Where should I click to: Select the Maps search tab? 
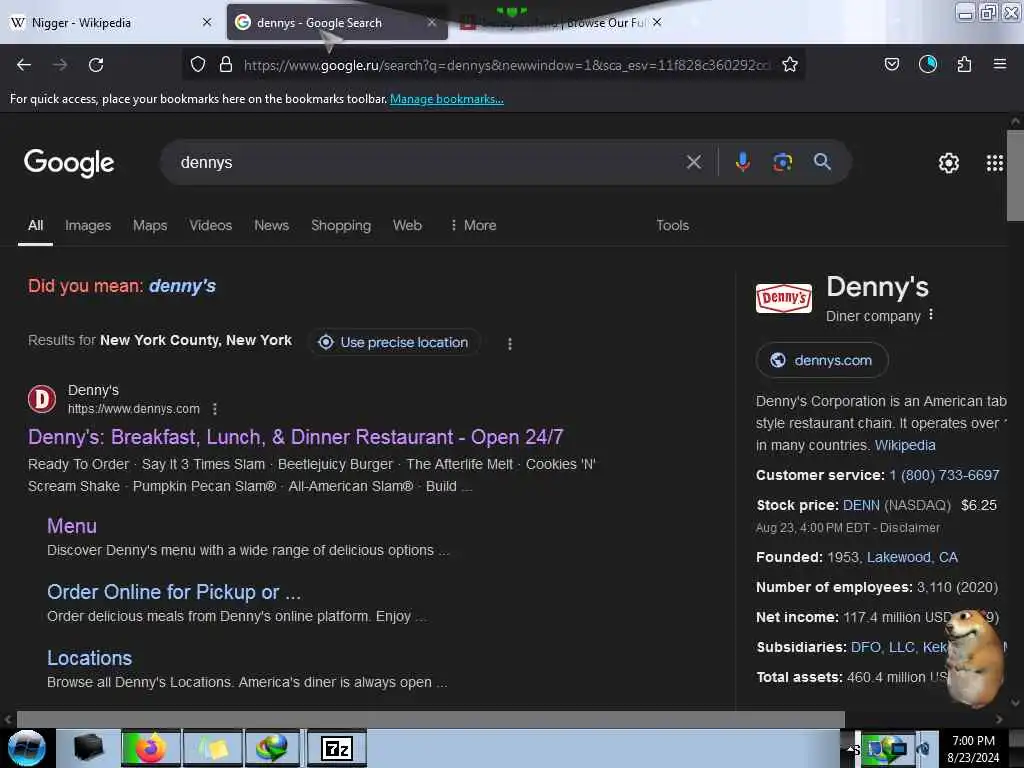[150, 225]
